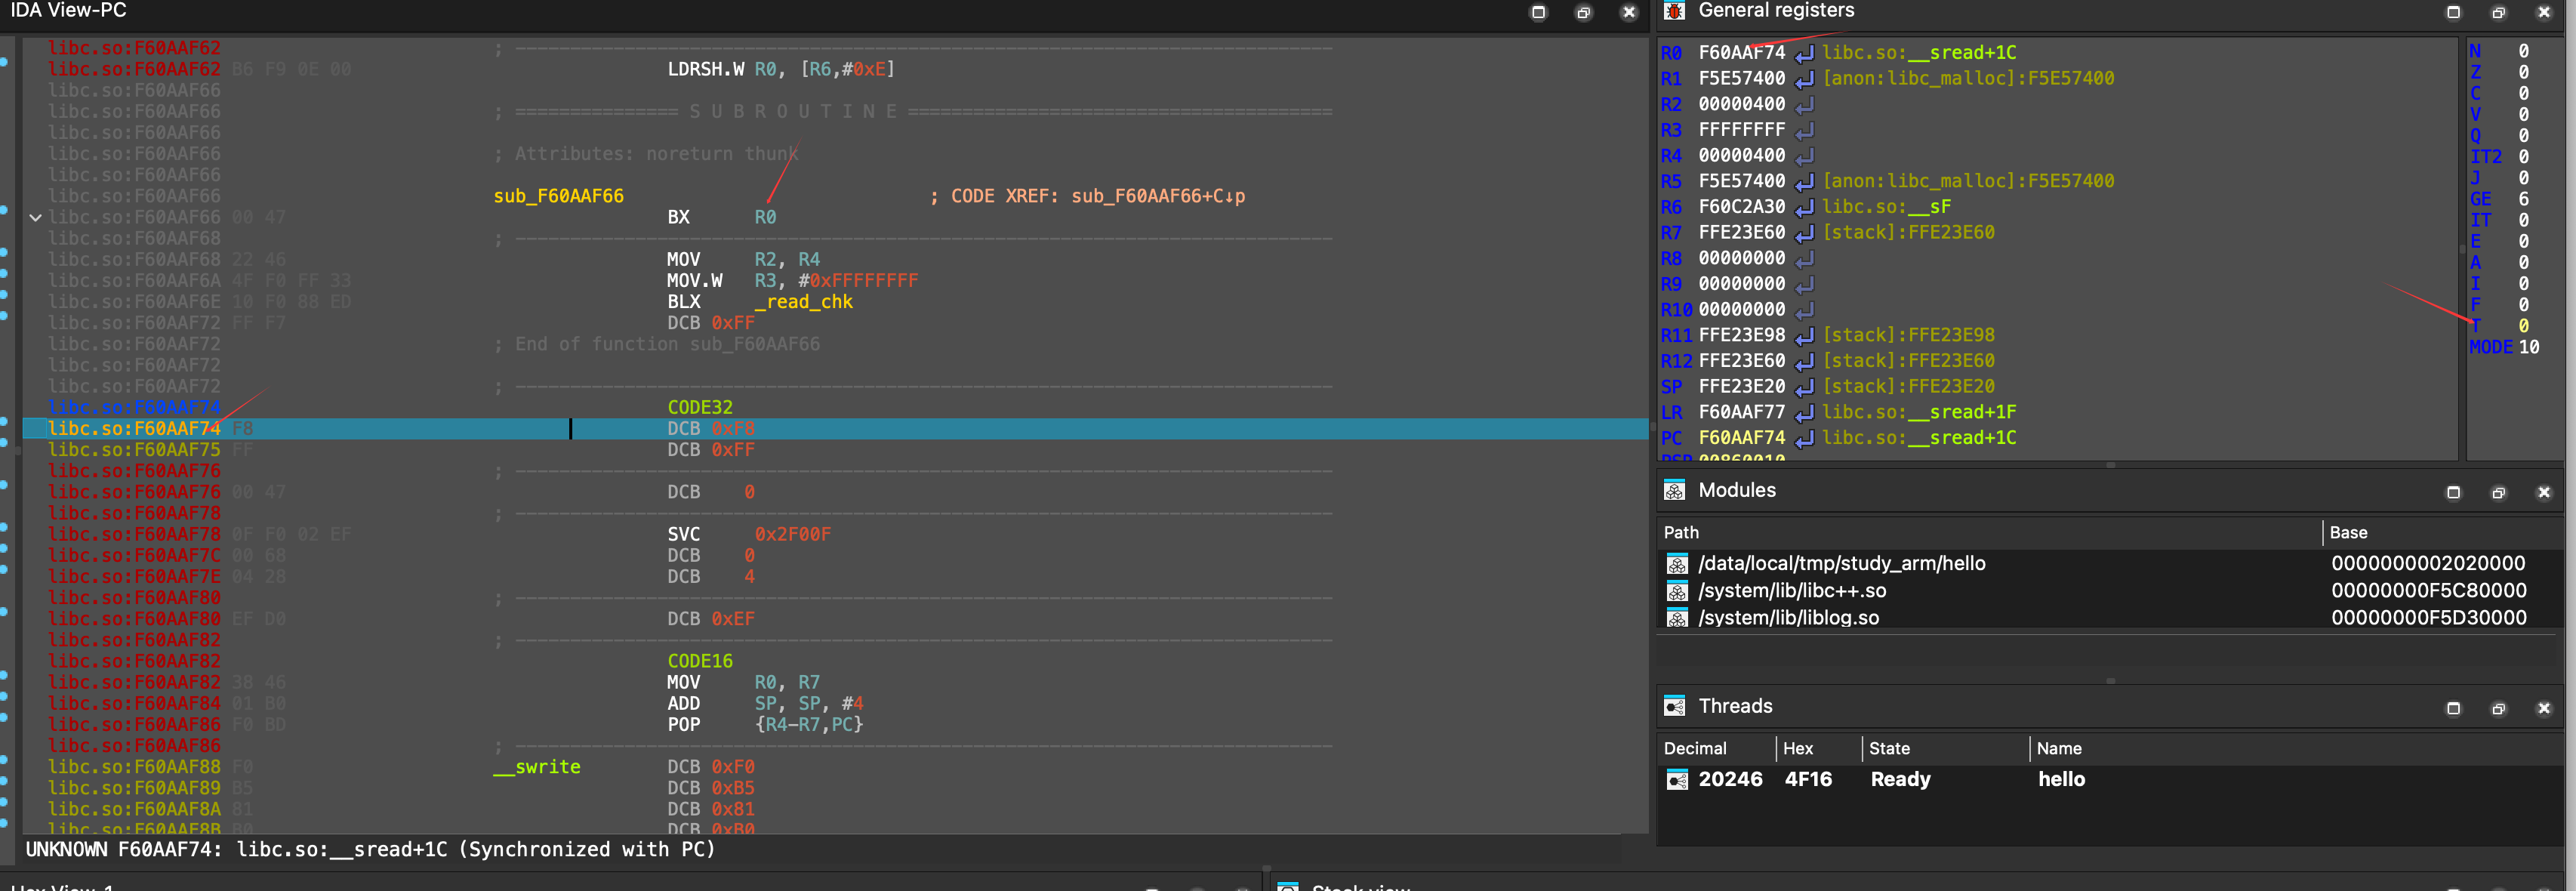Image resolution: width=2576 pixels, height=891 pixels.
Task: Click the icon of libc++.so module row
Action: pos(1677,591)
